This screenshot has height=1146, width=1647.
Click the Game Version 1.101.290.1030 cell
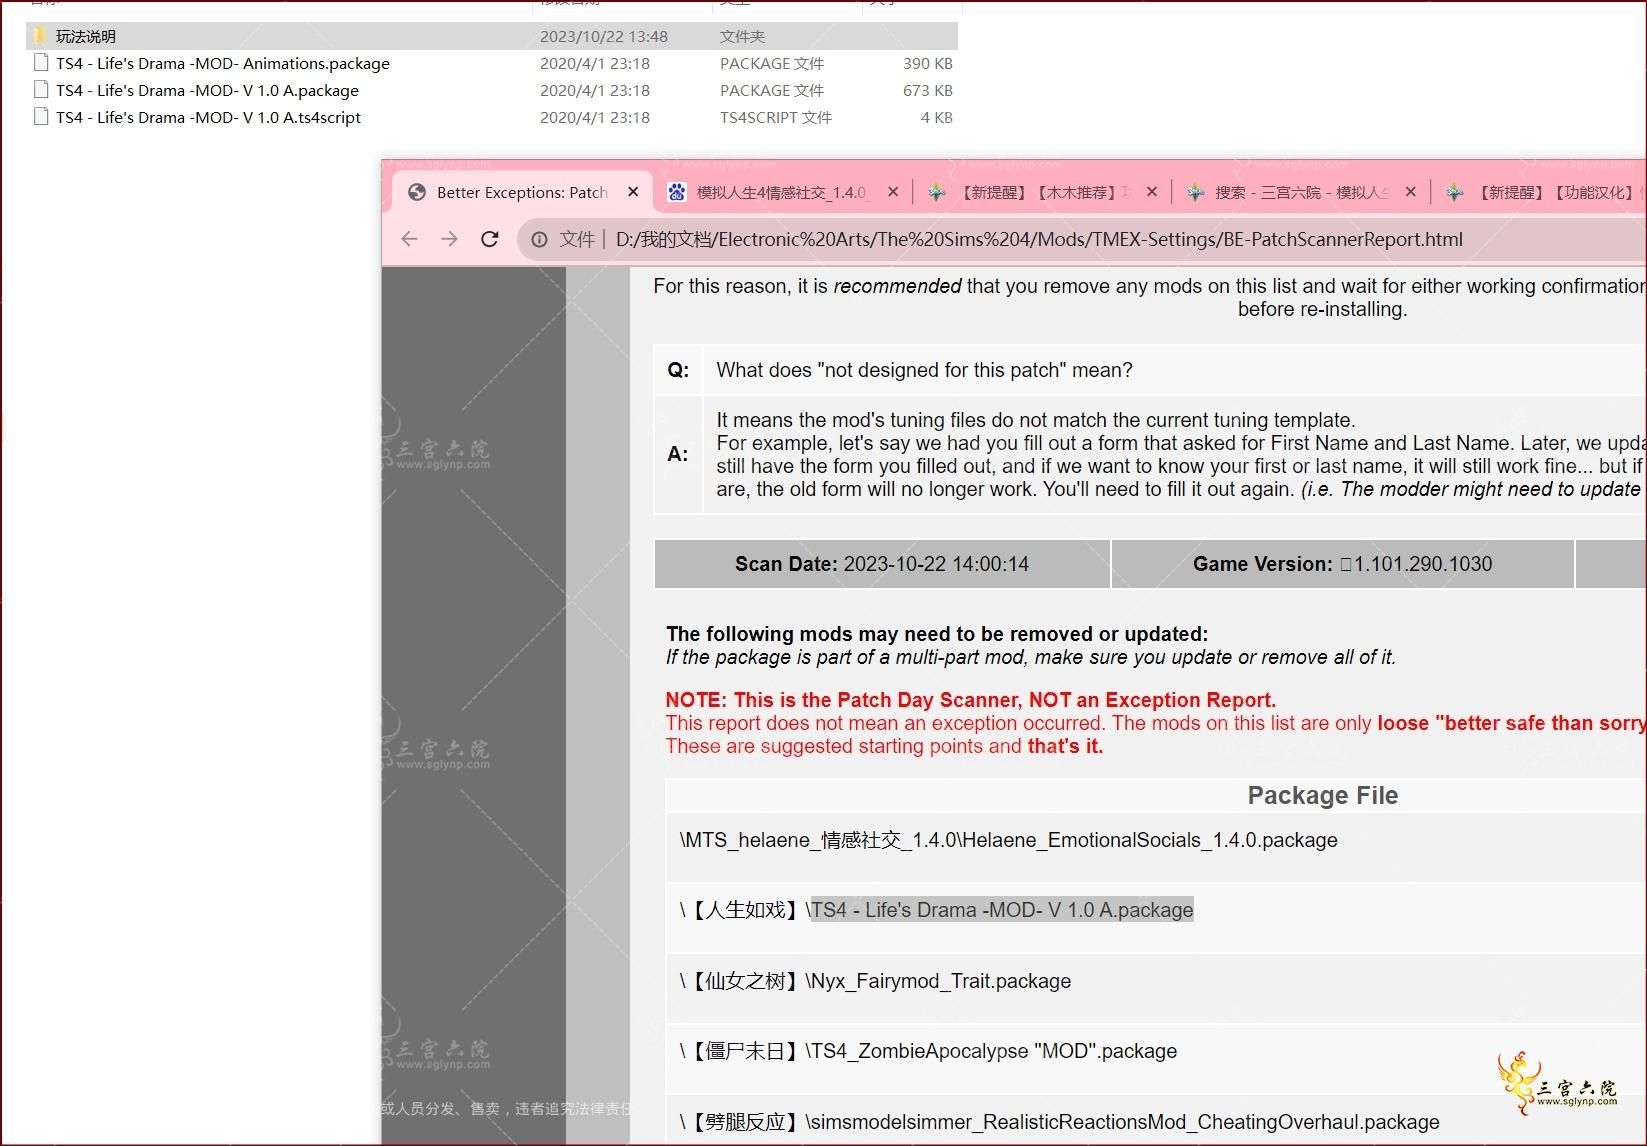(x=1342, y=564)
